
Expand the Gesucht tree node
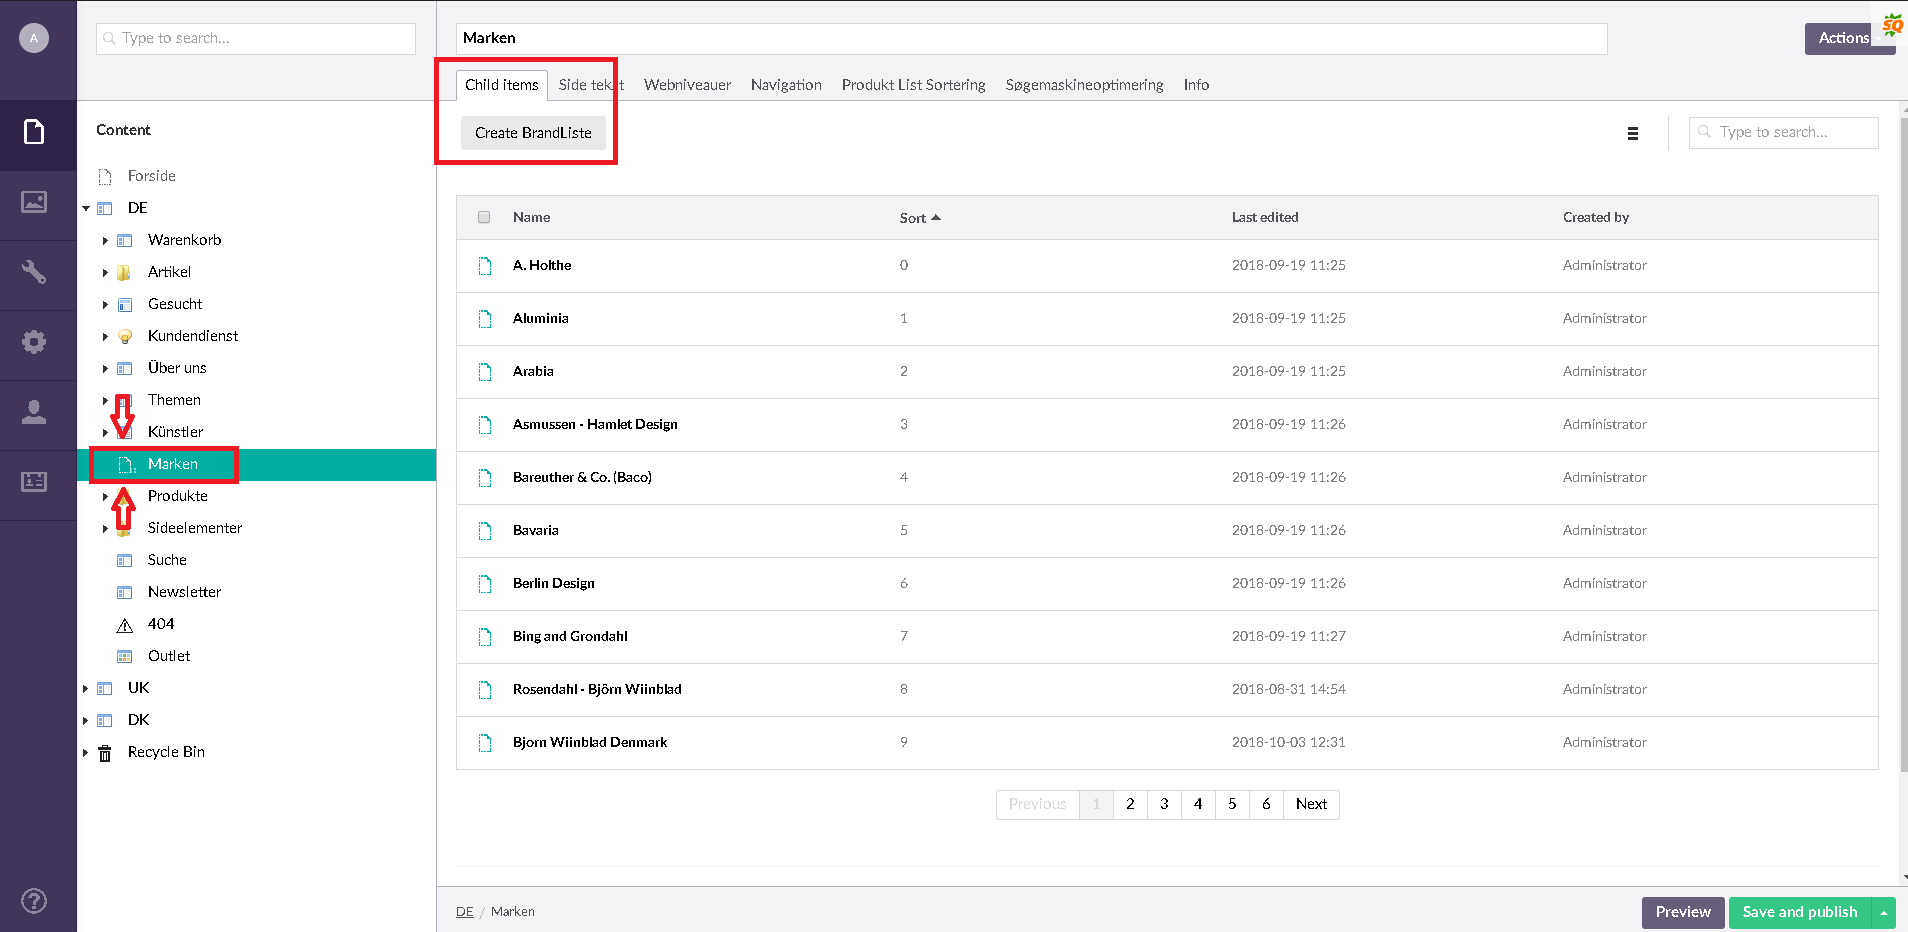[x=105, y=305]
